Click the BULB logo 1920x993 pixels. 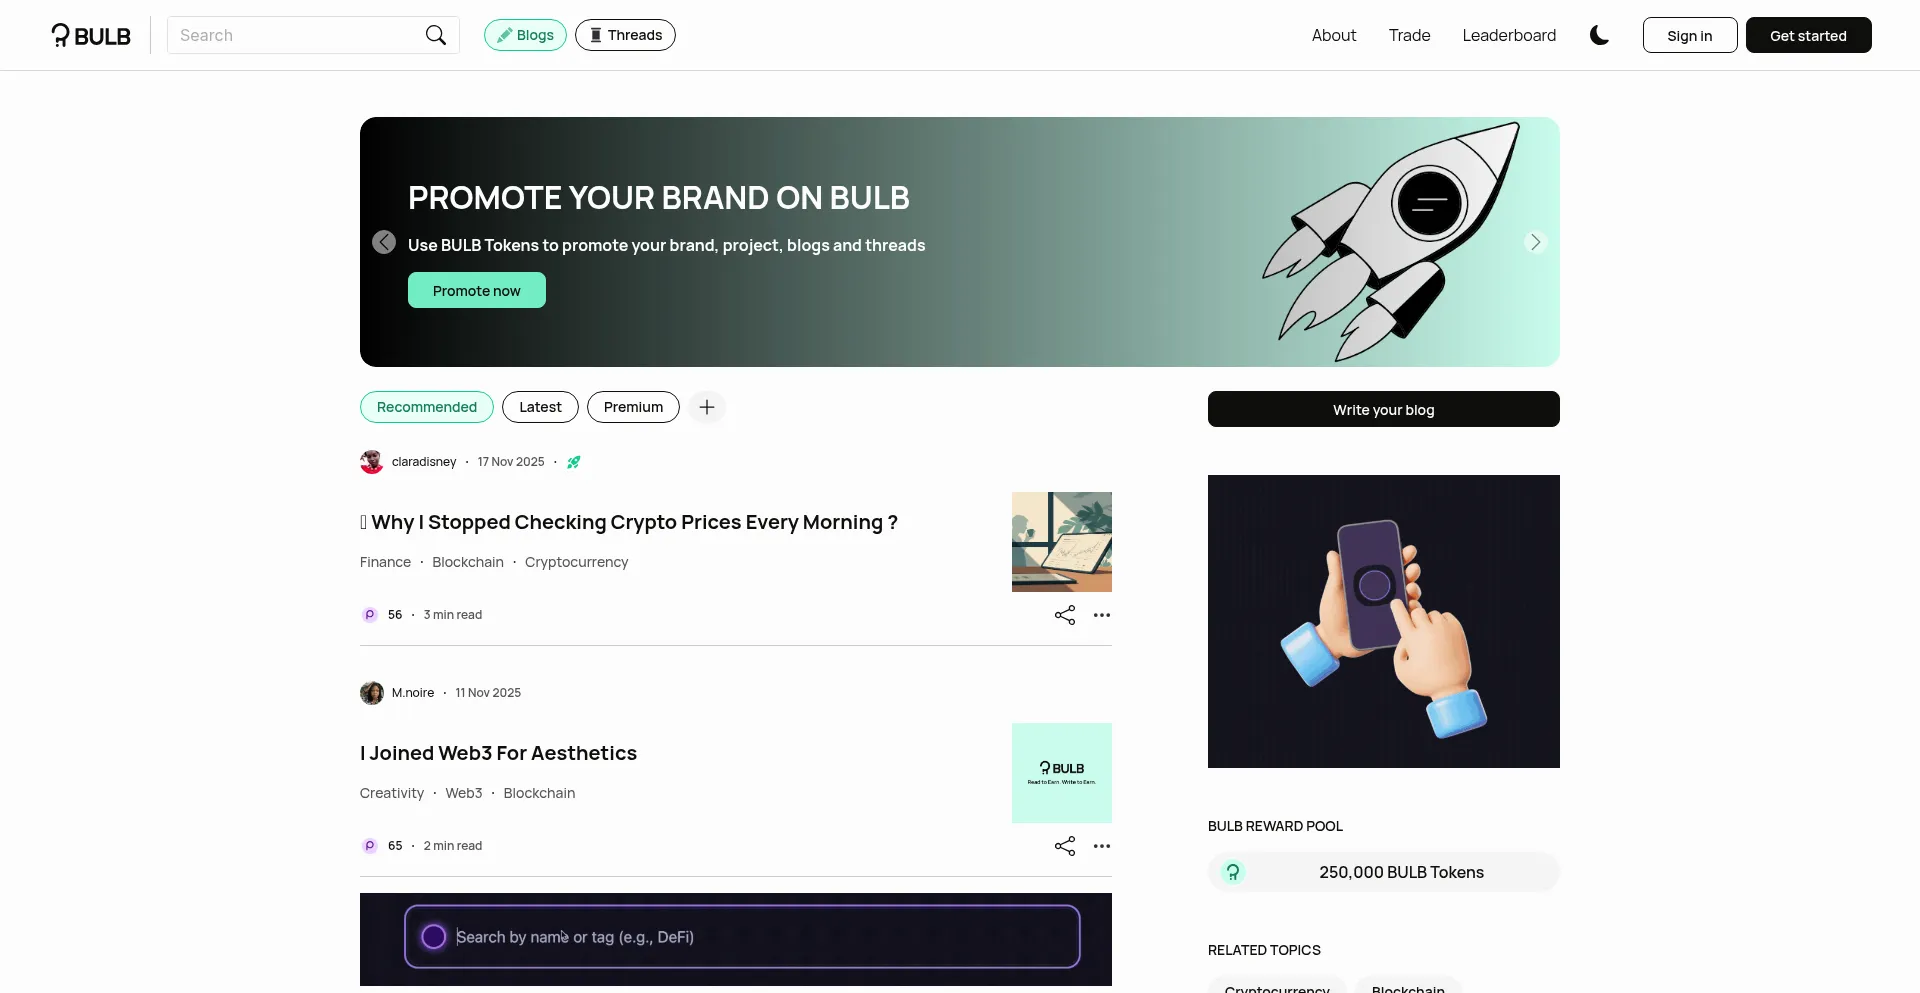point(91,35)
